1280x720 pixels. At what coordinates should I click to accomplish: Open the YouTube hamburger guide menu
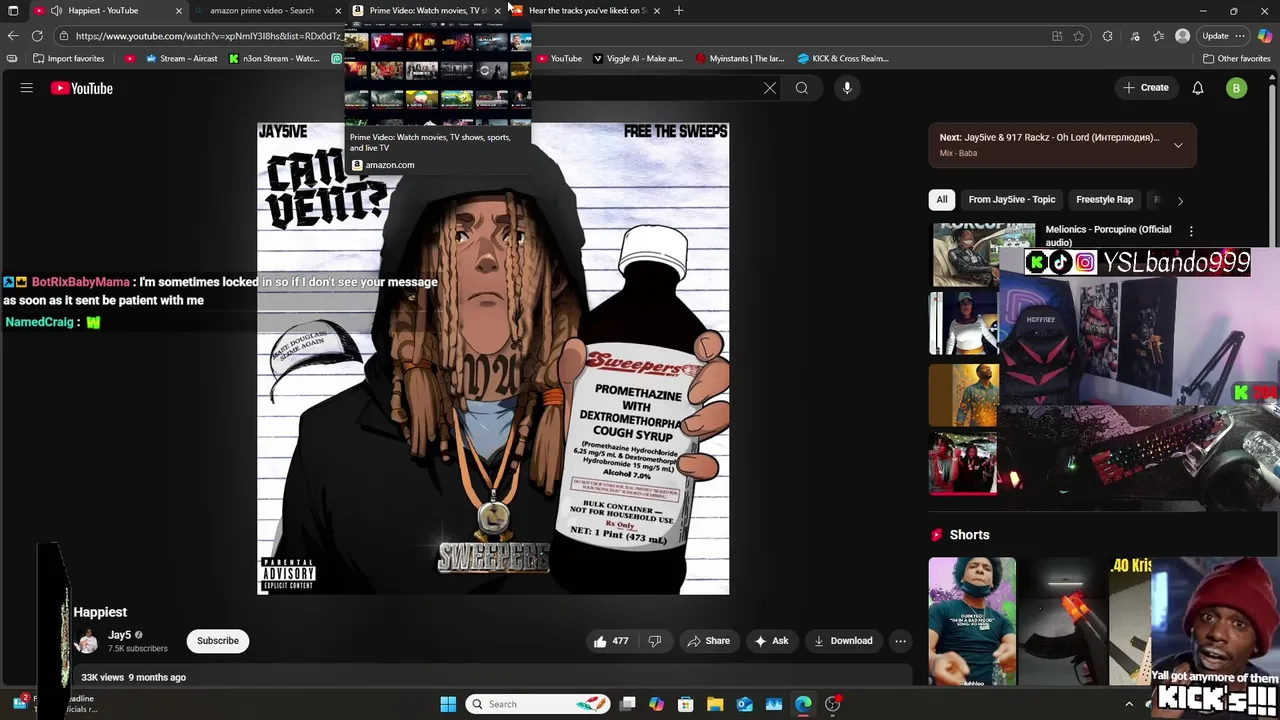(x=27, y=88)
